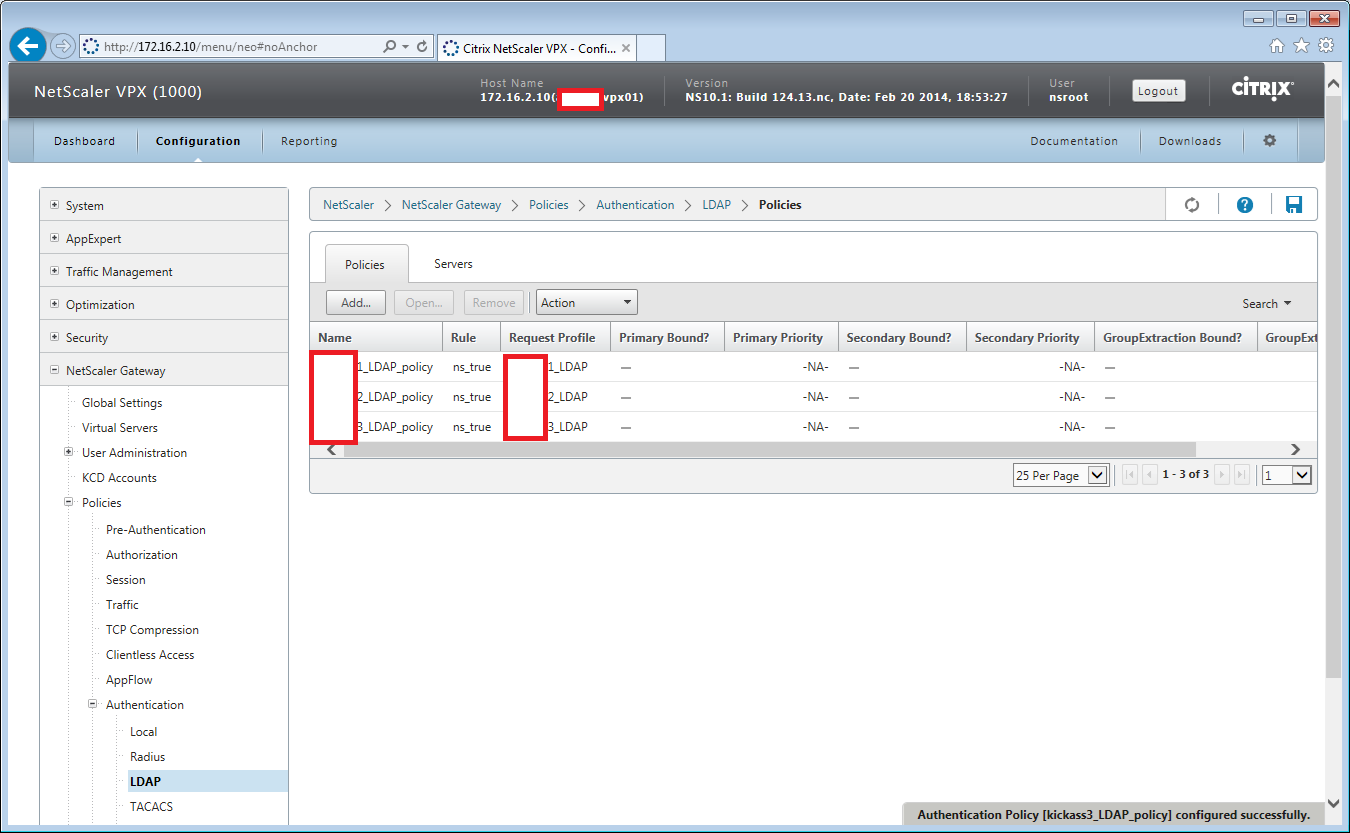This screenshot has height=833, width=1350.
Task: Click the NetScaler breadcrumb link
Action: tap(348, 205)
